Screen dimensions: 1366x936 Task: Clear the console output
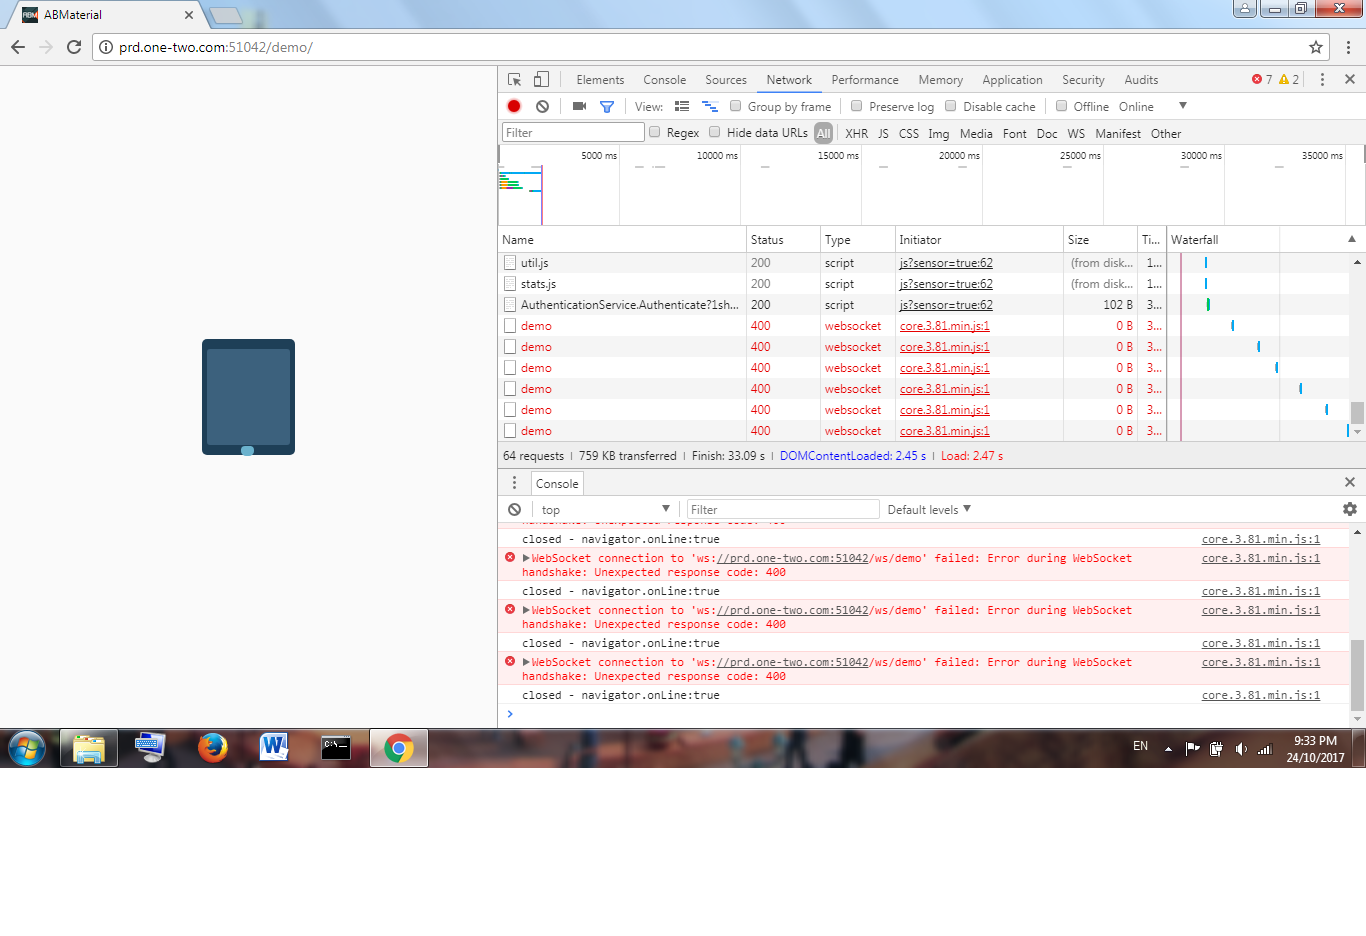coord(514,509)
